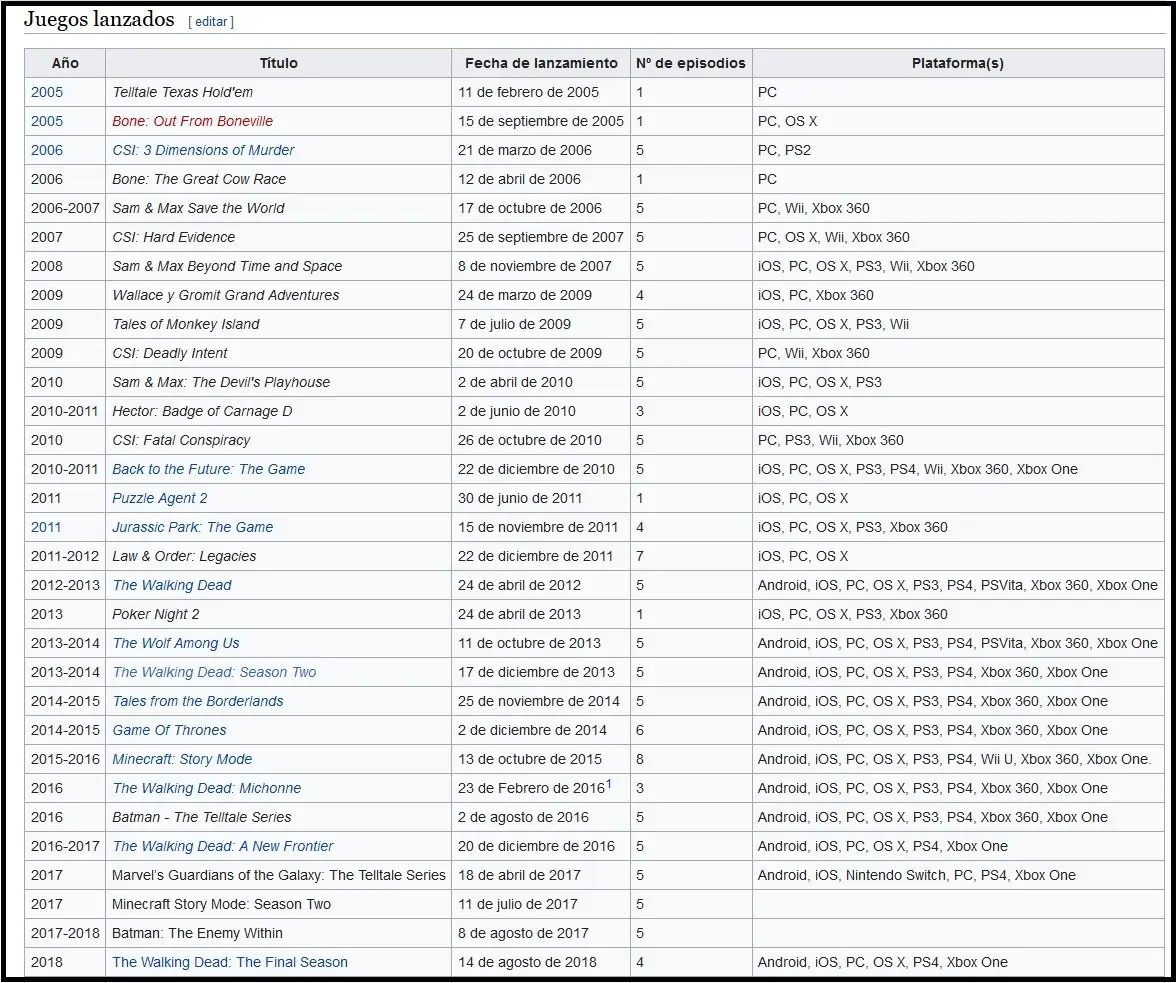
Task: Click the date '13 de octubre de 2015'
Action: tap(530, 760)
